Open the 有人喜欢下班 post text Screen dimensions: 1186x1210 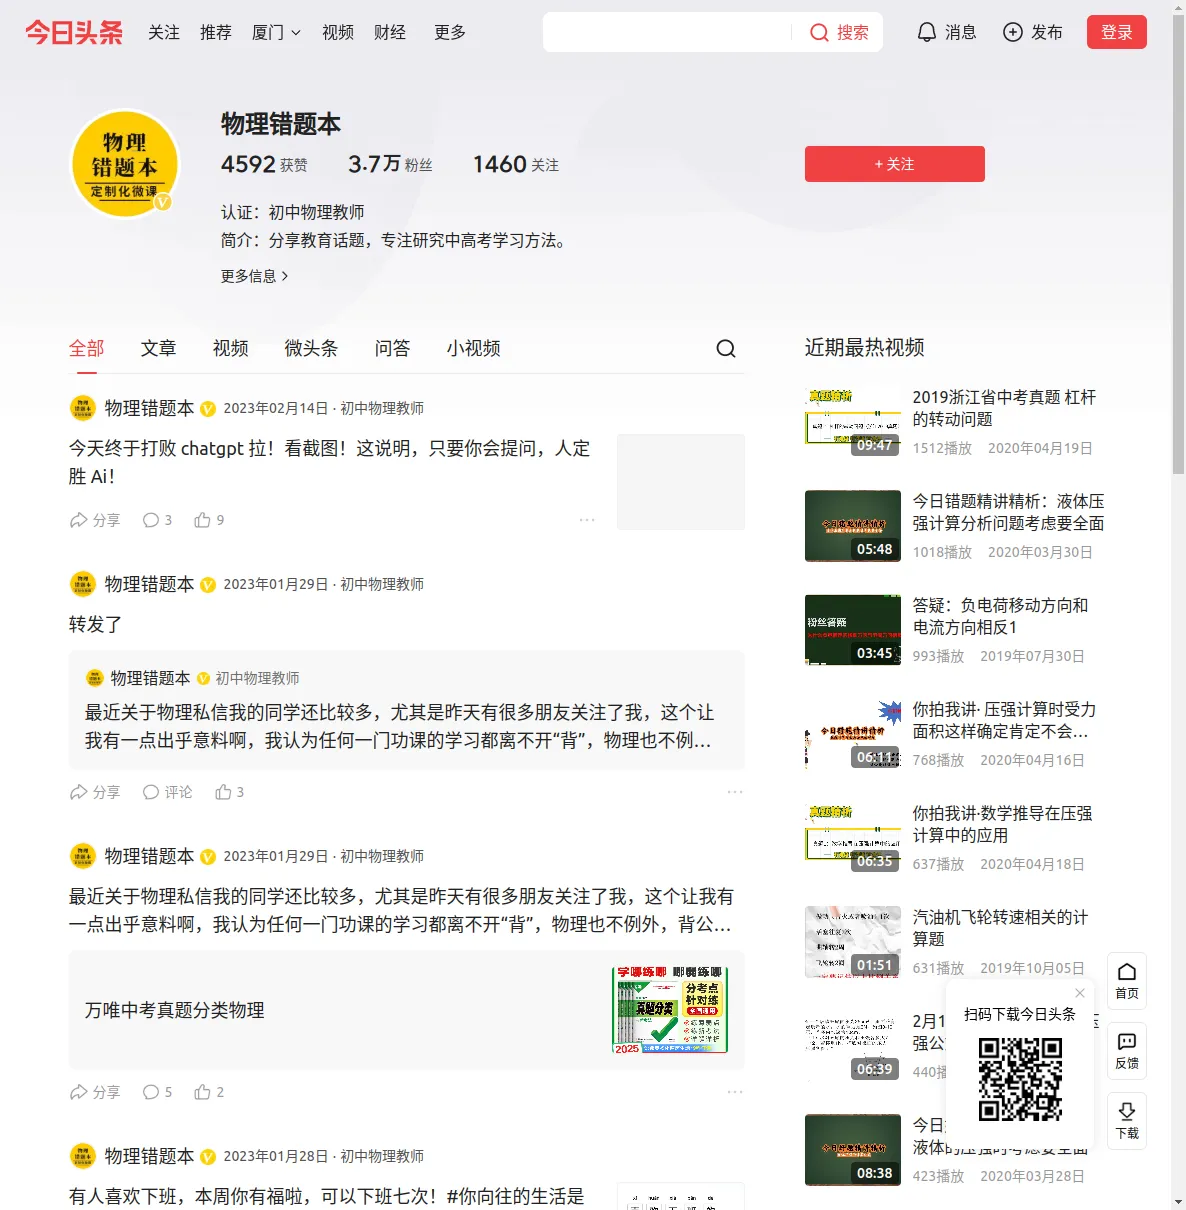(327, 1196)
